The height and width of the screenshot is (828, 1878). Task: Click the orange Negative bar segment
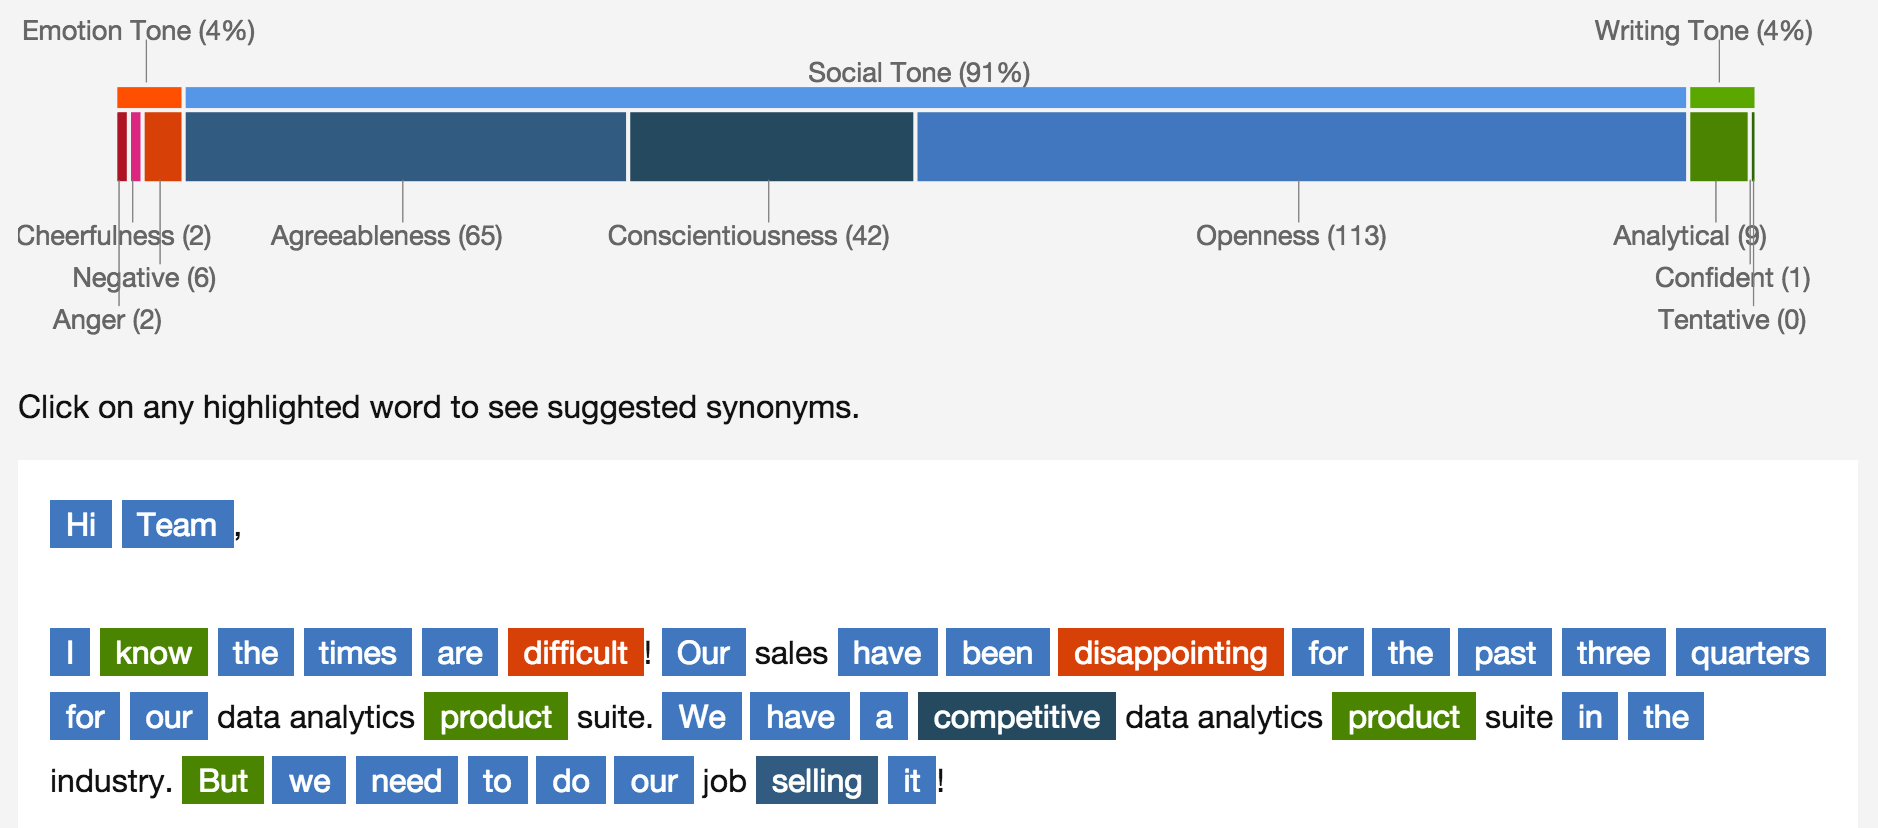(x=163, y=147)
